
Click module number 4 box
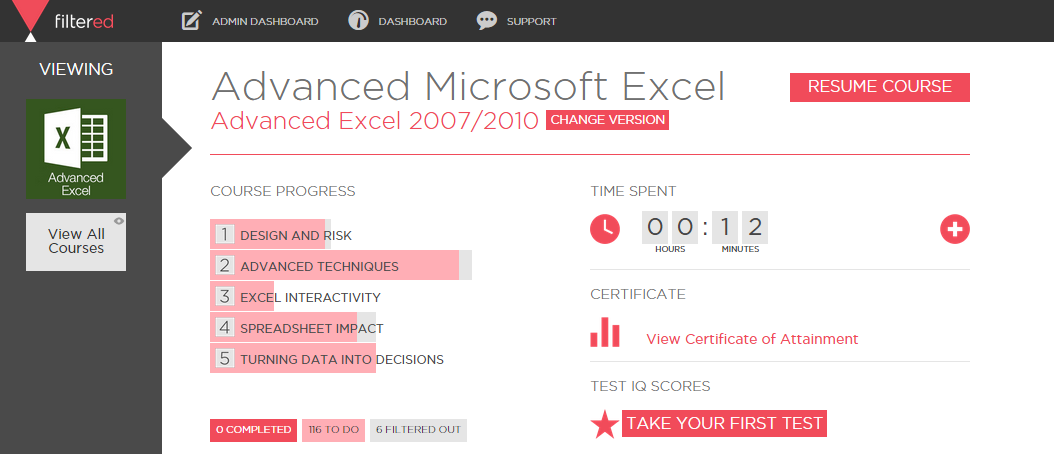[225, 328]
